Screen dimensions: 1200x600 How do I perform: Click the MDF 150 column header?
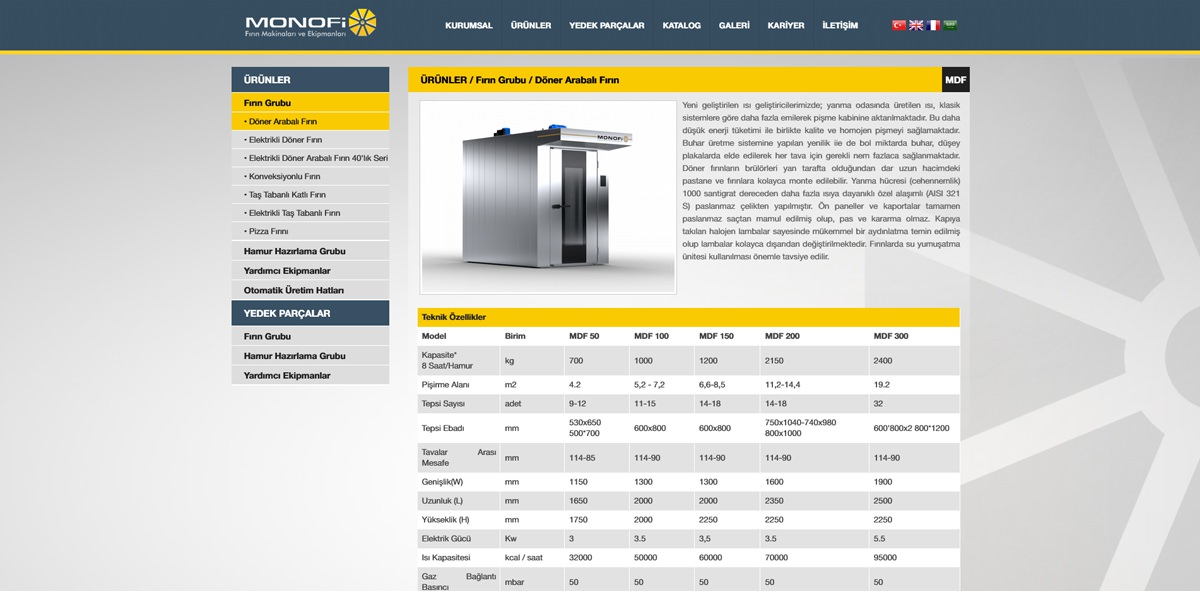[716, 336]
